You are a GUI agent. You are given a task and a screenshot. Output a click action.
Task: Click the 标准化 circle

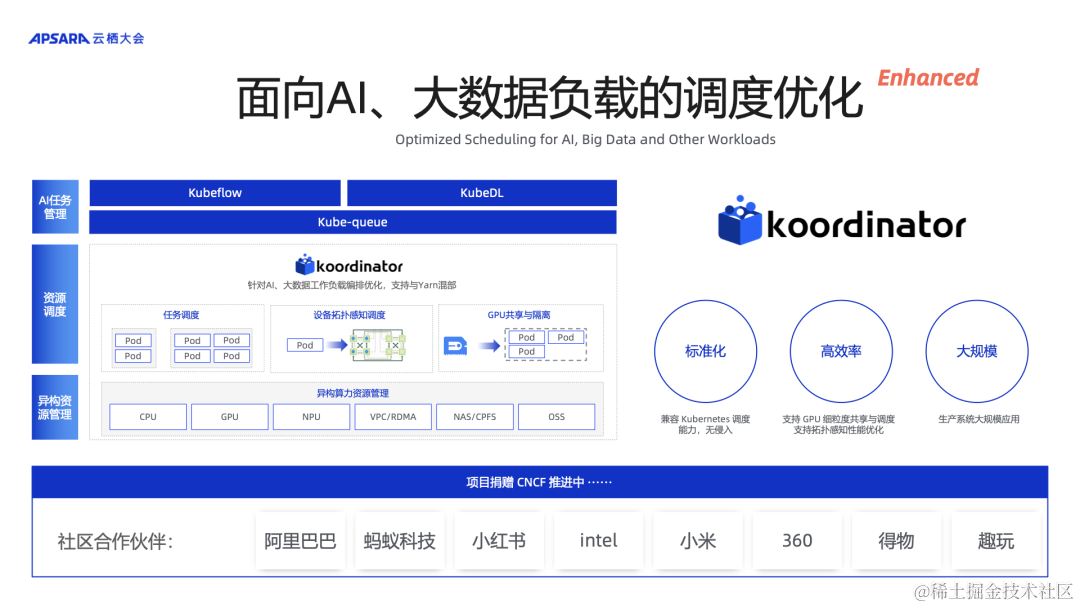coord(705,351)
